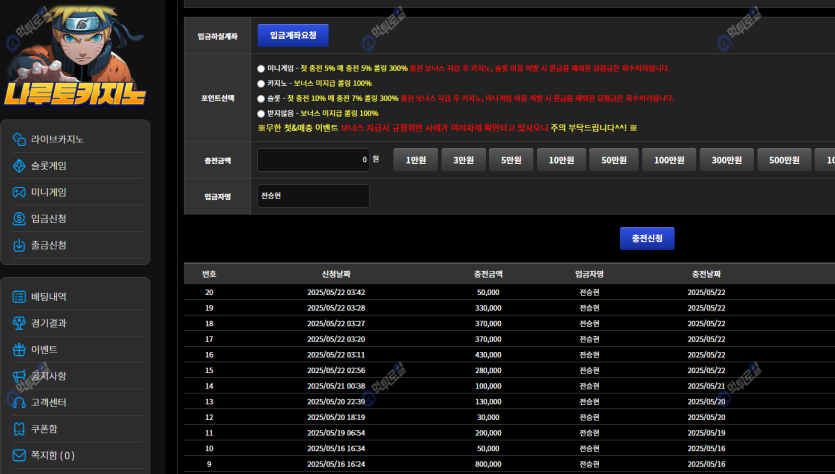Image resolution: width=835 pixels, height=474 pixels.
Task: Click the 이벤트 gift icon
Action: [x=19, y=350]
